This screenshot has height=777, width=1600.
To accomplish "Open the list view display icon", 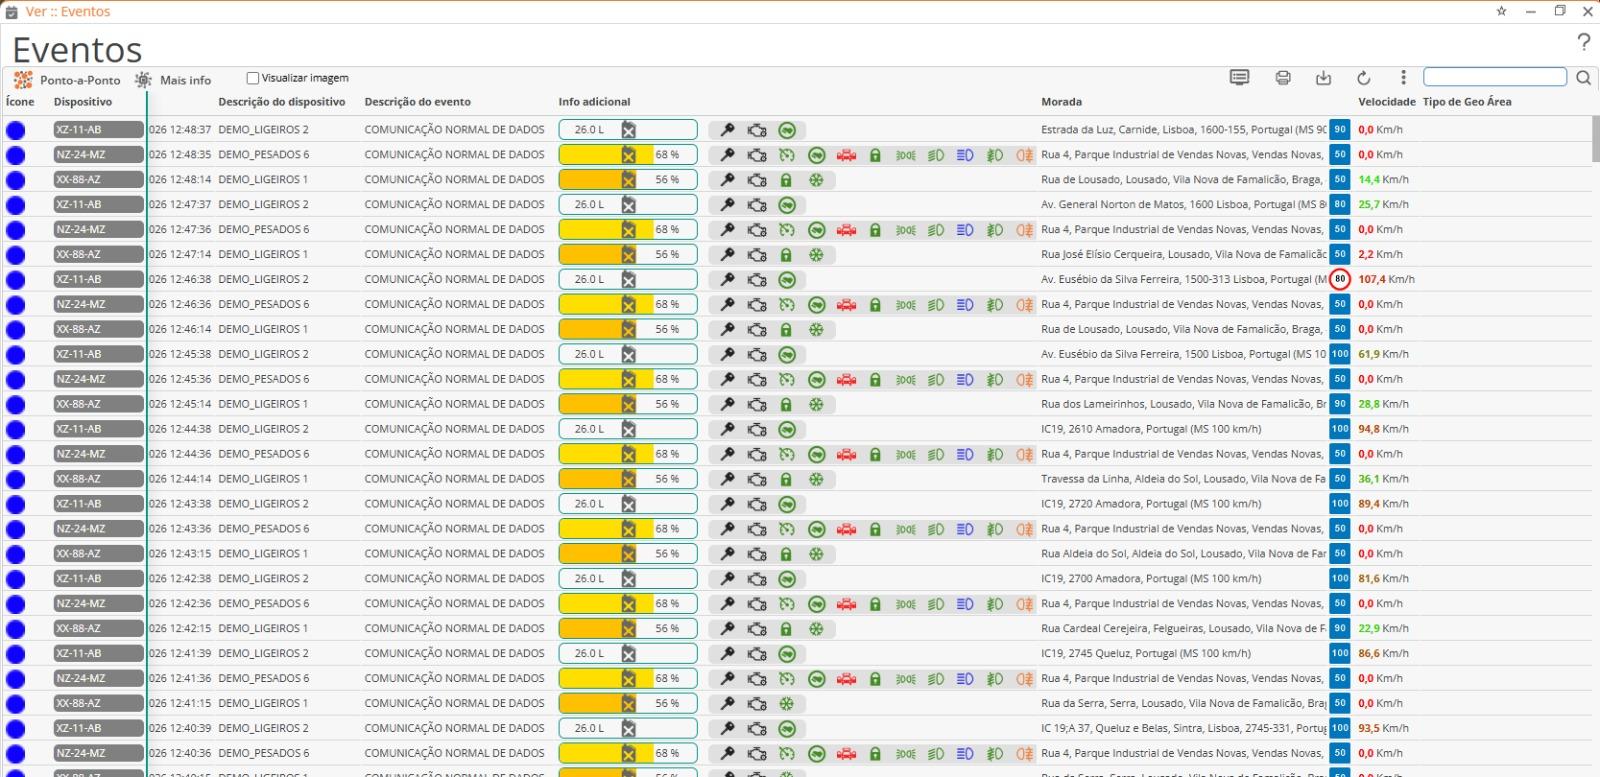I will (1240, 77).
